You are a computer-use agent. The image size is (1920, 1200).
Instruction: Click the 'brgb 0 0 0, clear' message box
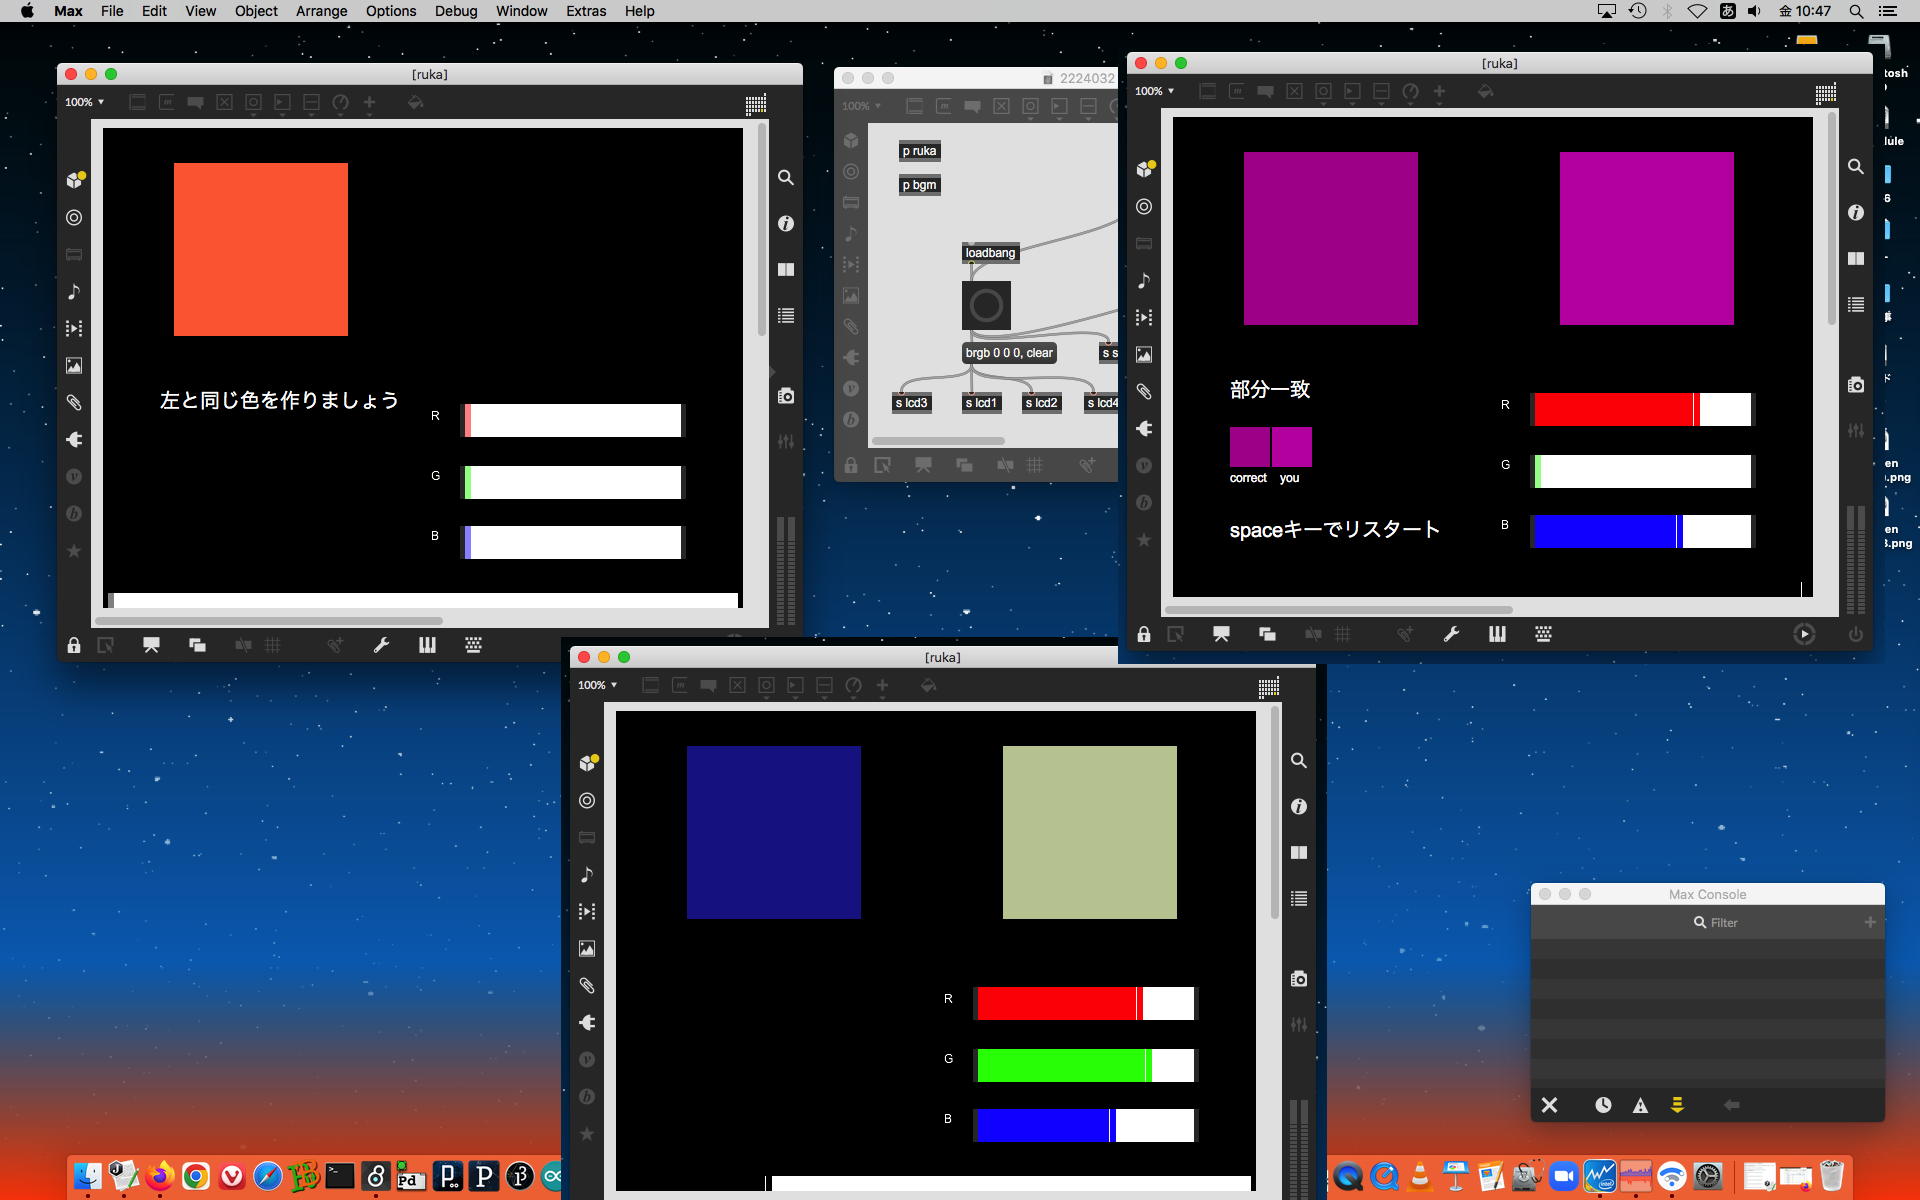[x=1008, y=353]
